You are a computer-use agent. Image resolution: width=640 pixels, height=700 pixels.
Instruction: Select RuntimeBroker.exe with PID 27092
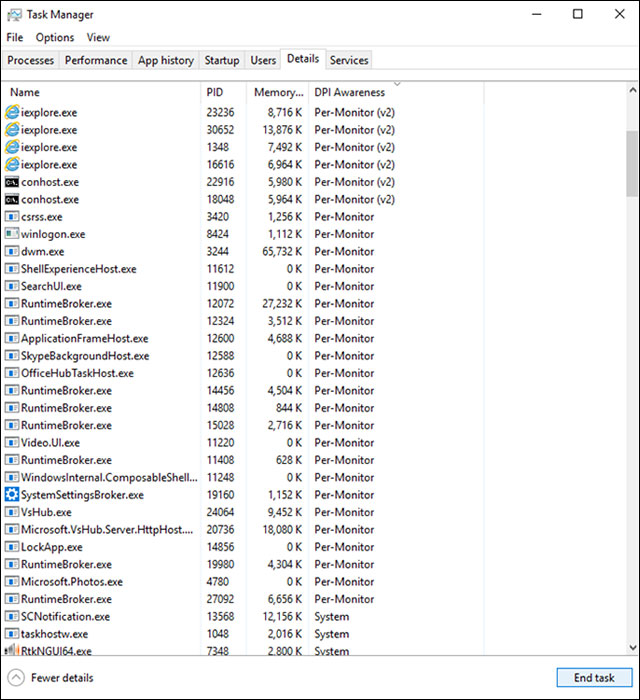point(243,599)
